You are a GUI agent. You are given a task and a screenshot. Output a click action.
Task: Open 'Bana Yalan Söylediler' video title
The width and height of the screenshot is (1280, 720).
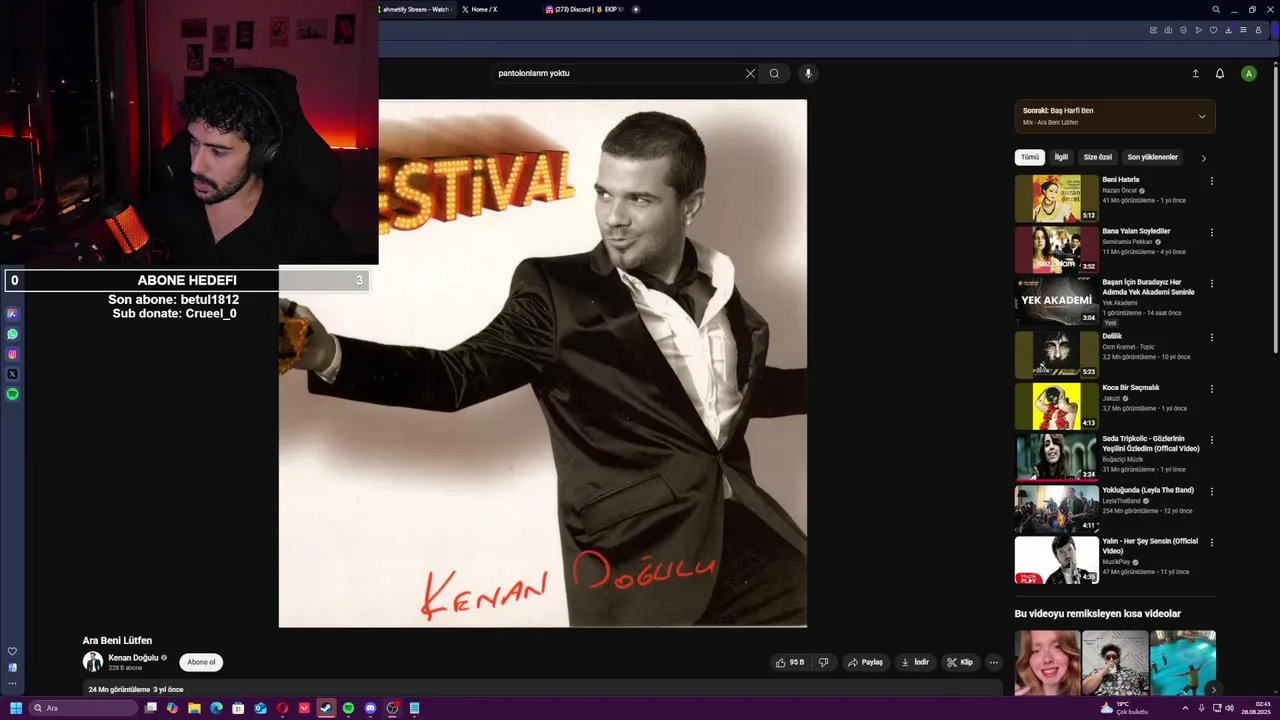coord(1136,231)
